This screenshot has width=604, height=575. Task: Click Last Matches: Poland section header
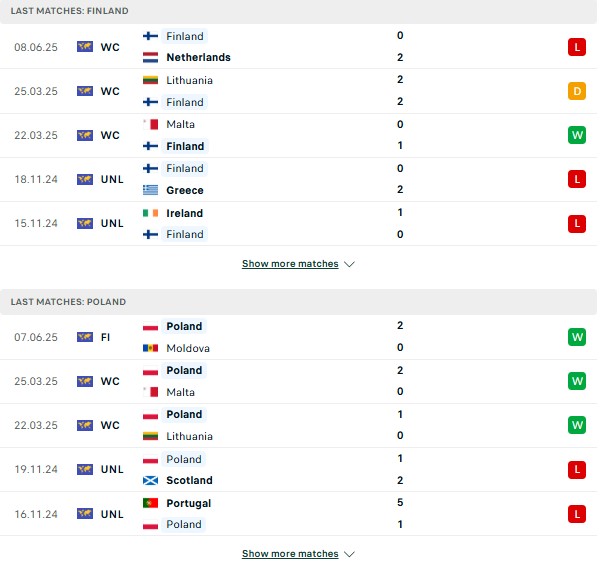(299, 302)
